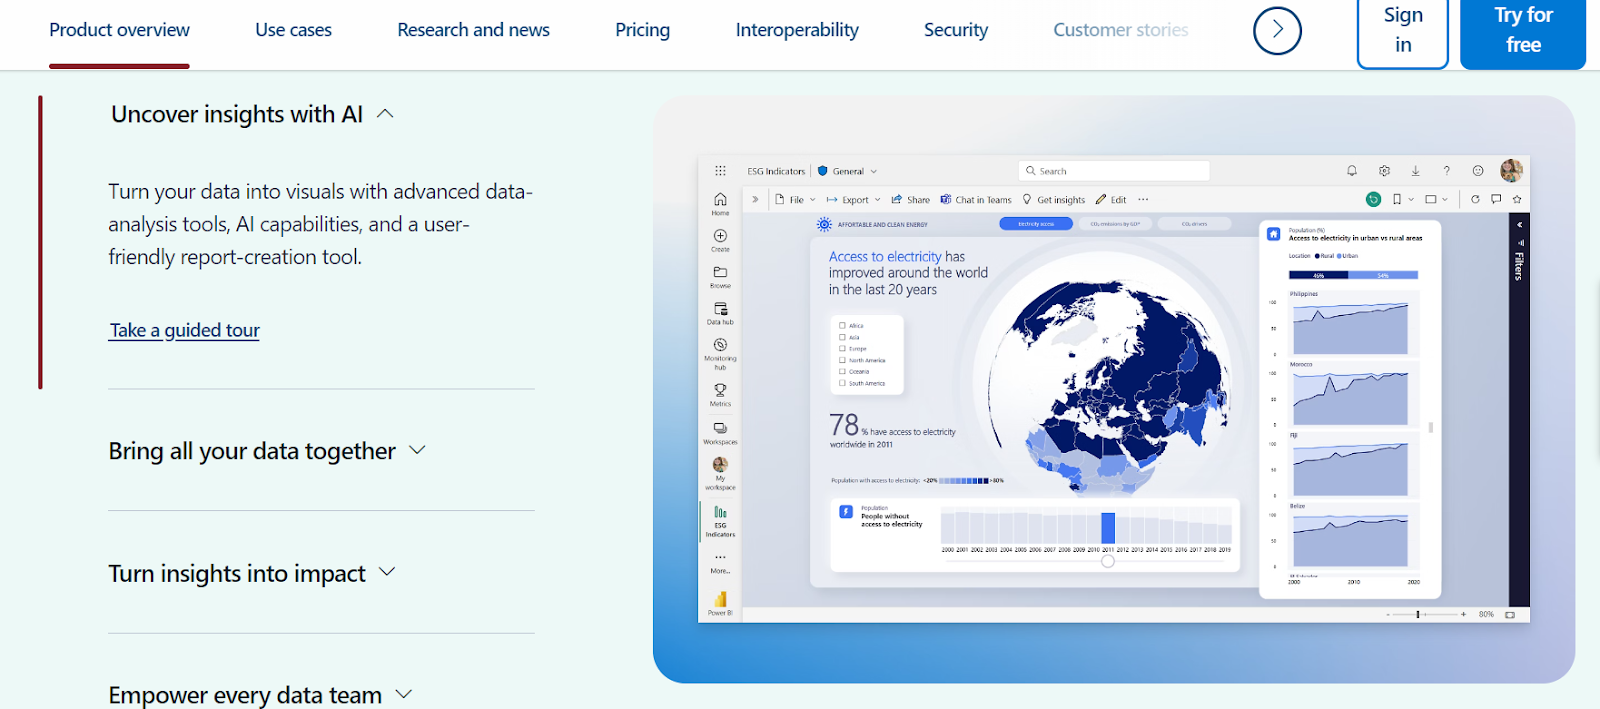
Task: Select ESG Indicators report in sidebar
Action: point(720,521)
